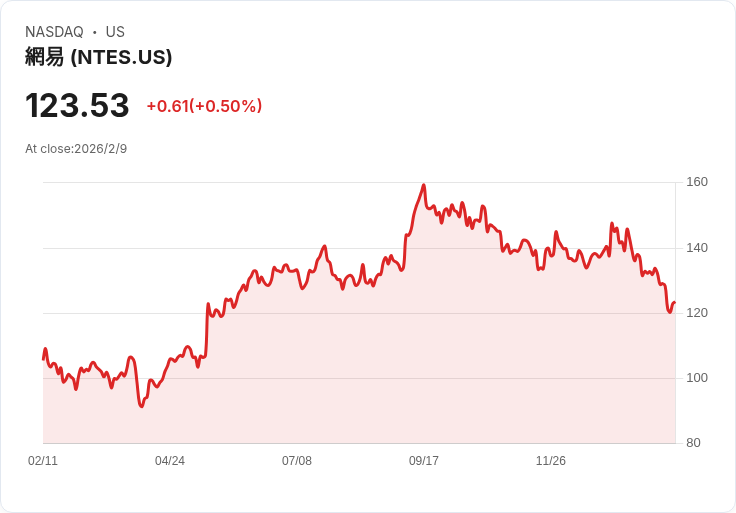Select the 80 y-axis label
This screenshot has width=736, height=513.
click(693, 443)
